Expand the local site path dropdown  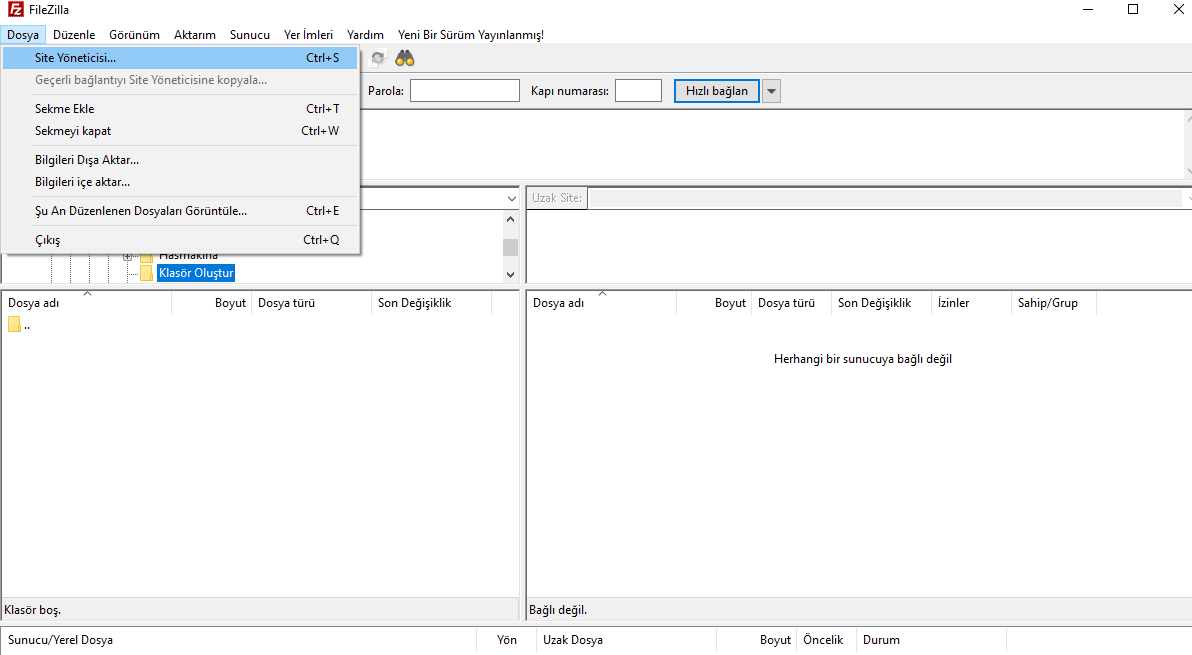512,198
